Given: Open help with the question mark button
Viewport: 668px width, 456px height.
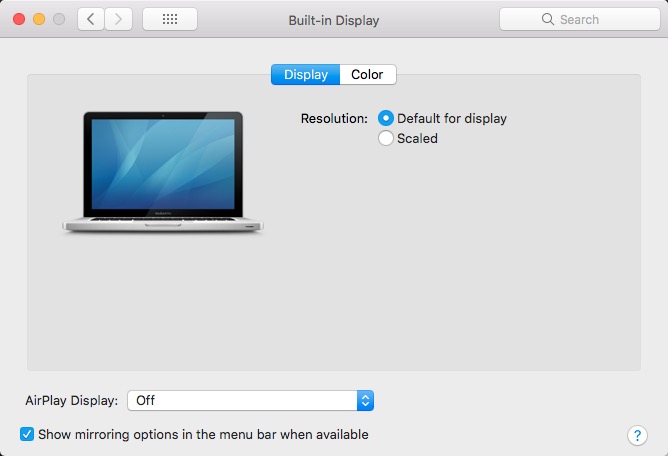Looking at the screenshot, I should (637, 435).
